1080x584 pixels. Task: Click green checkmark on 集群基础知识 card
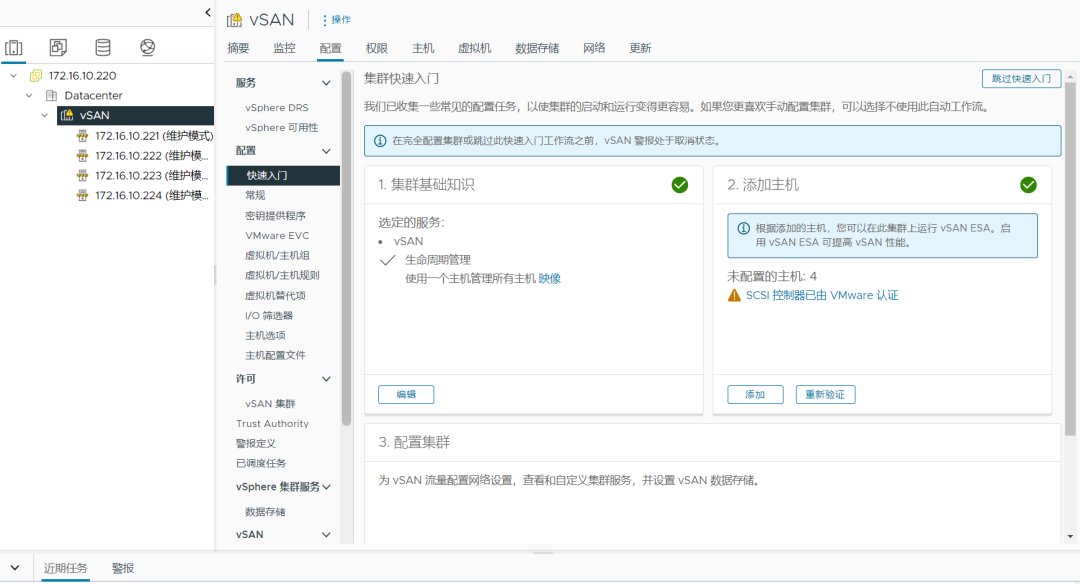(680, 185)
